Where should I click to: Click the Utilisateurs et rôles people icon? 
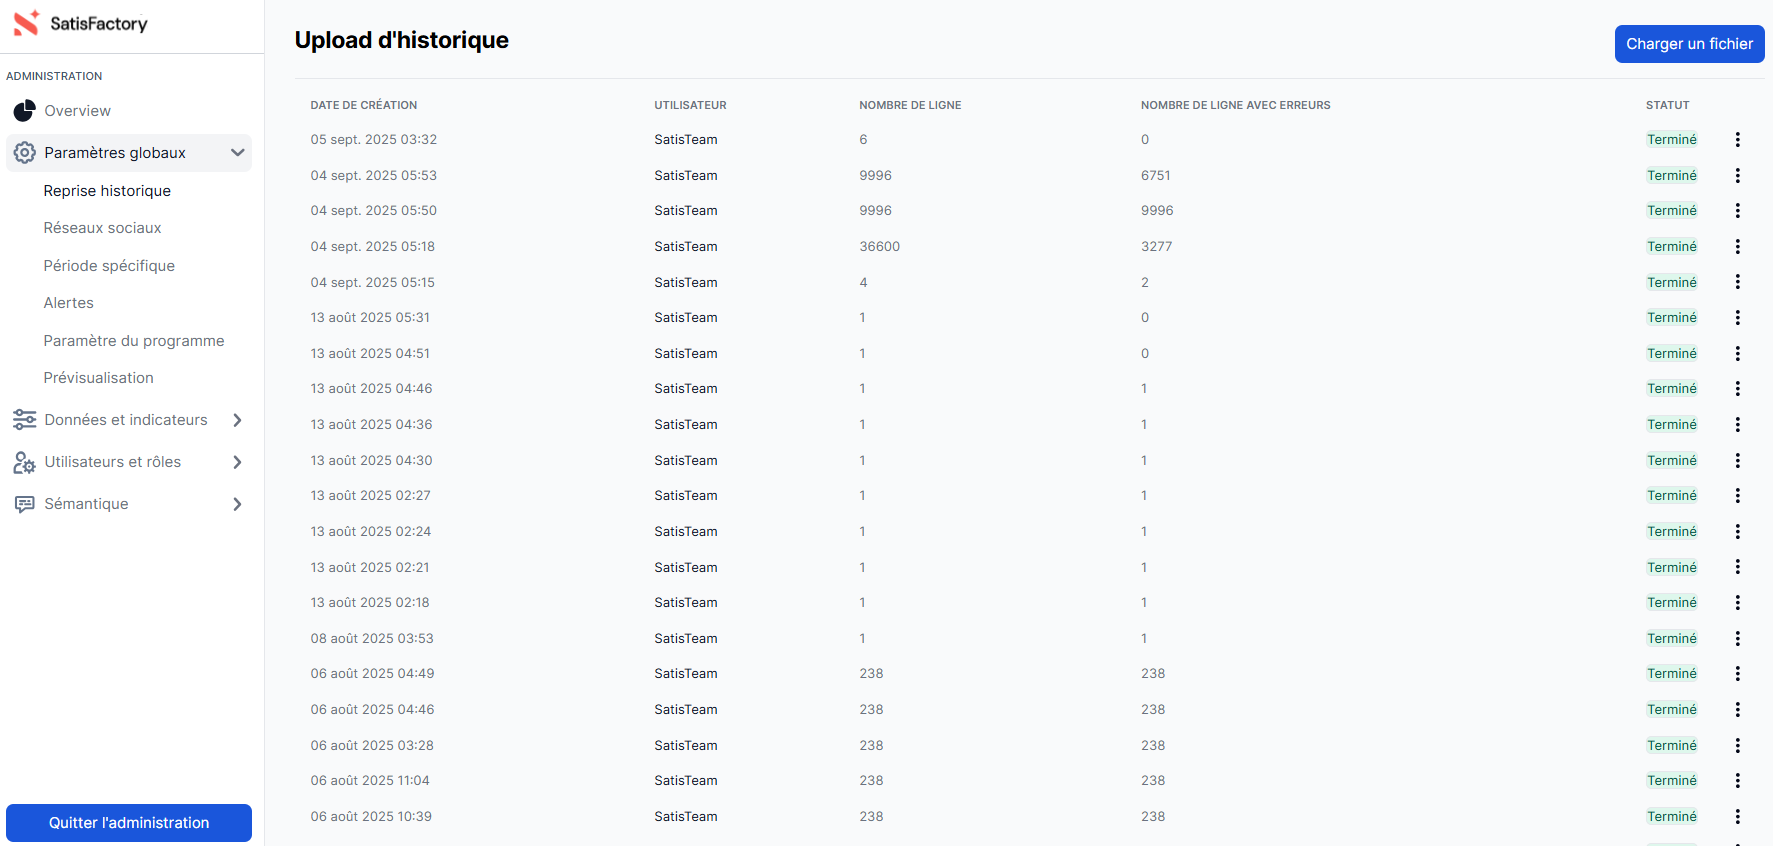(x=24, y=462)
